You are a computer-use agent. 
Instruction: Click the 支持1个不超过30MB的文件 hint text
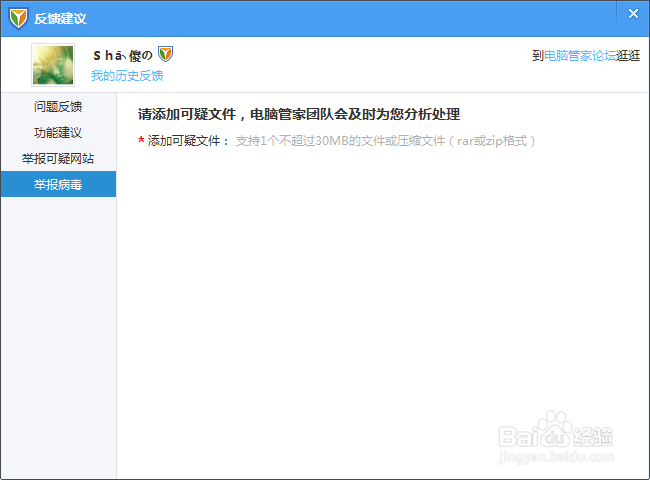tap(385, 141)
